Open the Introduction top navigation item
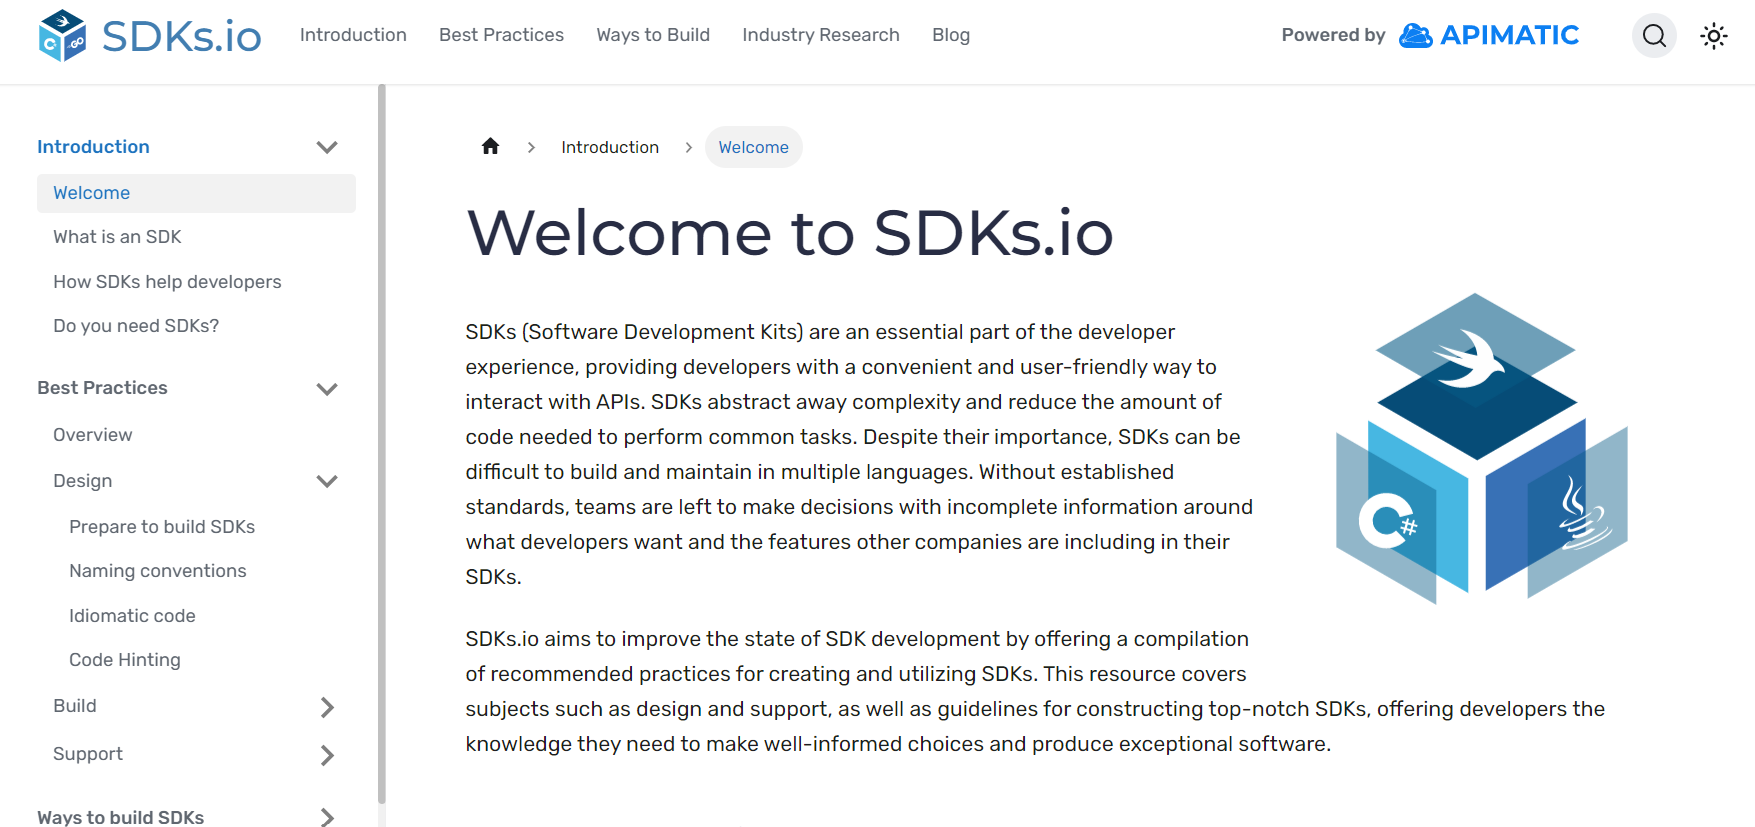The width and height of the screenshot is (1755, 827). tap(353, 35)
